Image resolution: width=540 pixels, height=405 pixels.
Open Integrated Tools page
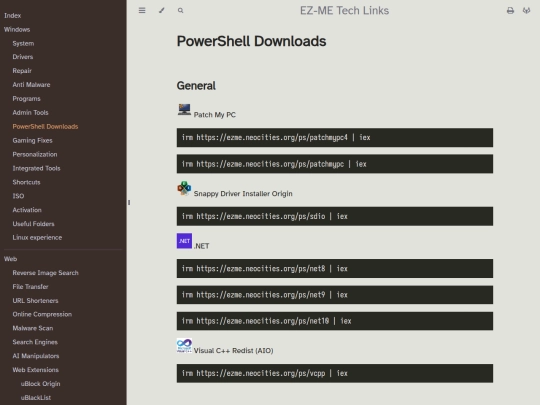coord(36,168)
